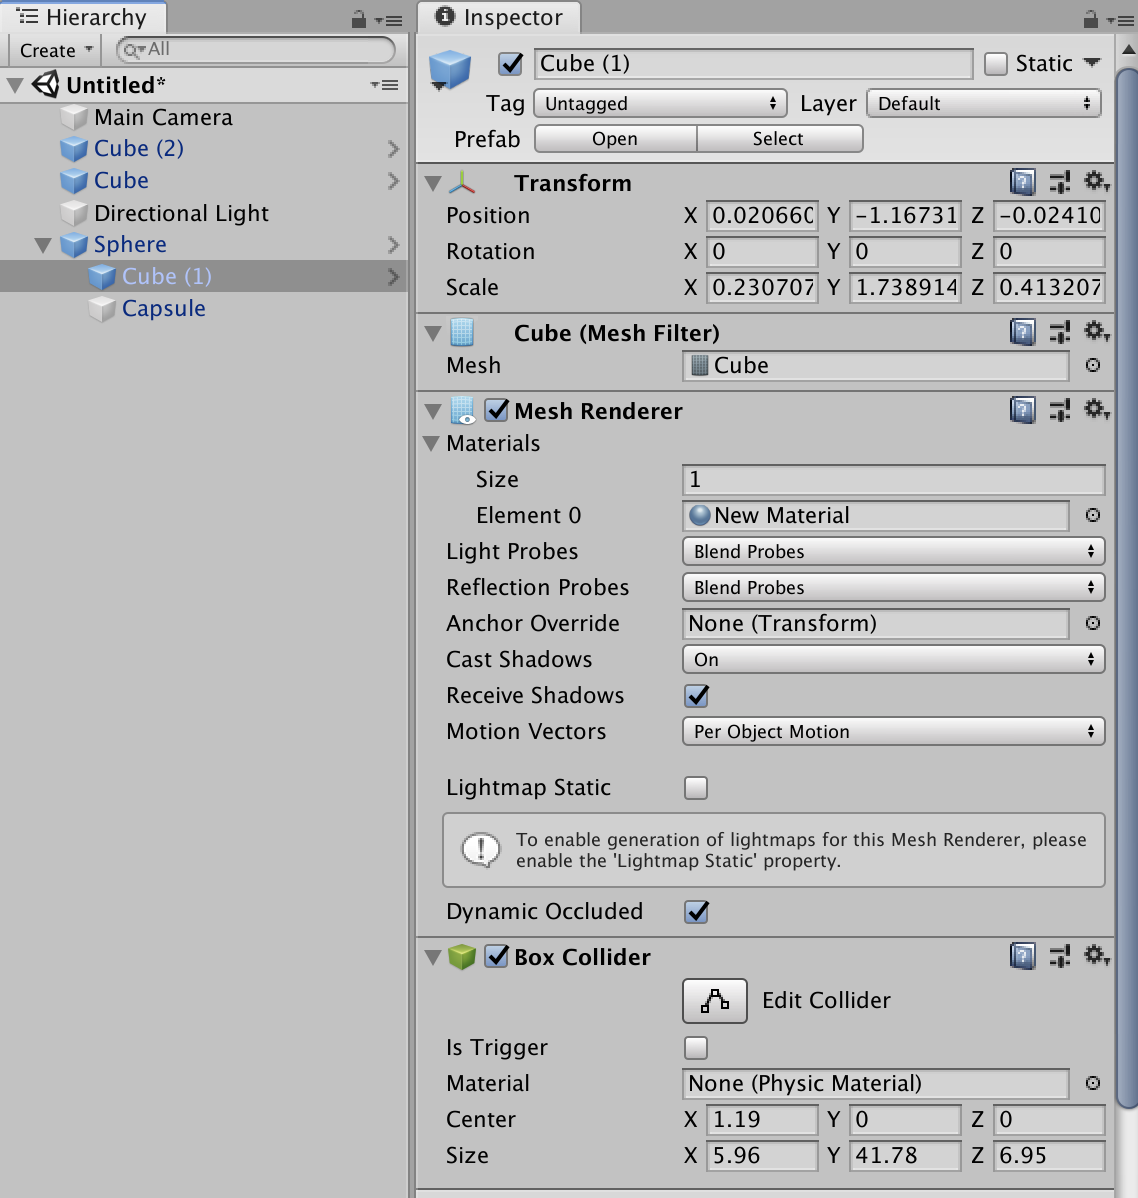Switch to the Inspector tab
The height and width of the screenshot is (1198, 1138).
pos(498,17)
